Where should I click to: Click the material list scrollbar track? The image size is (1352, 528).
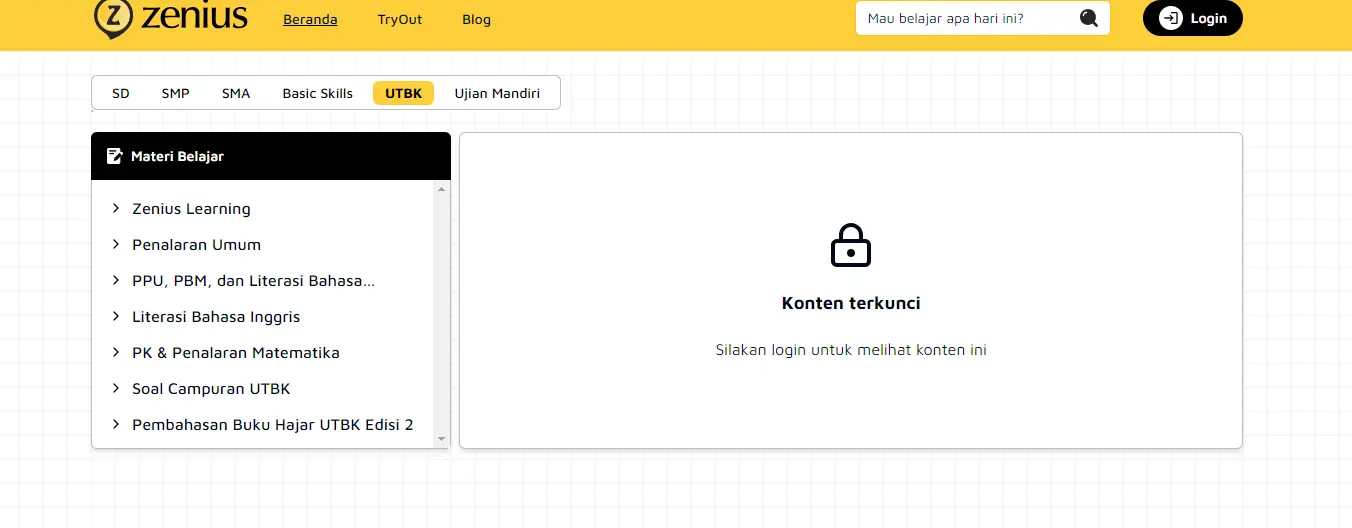point(441,314)
